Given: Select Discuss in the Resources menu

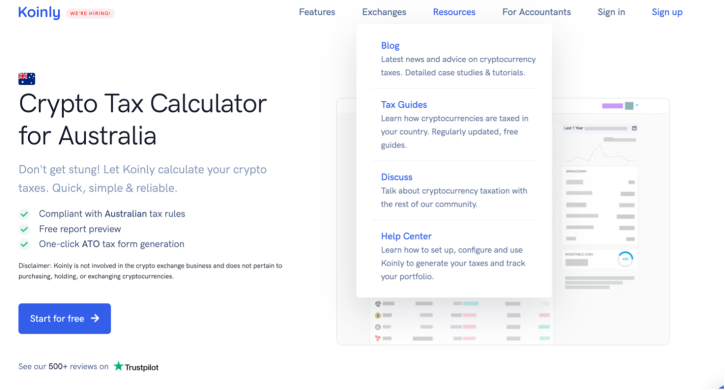Looking at the screenshot, I should (x=396, y=177).
